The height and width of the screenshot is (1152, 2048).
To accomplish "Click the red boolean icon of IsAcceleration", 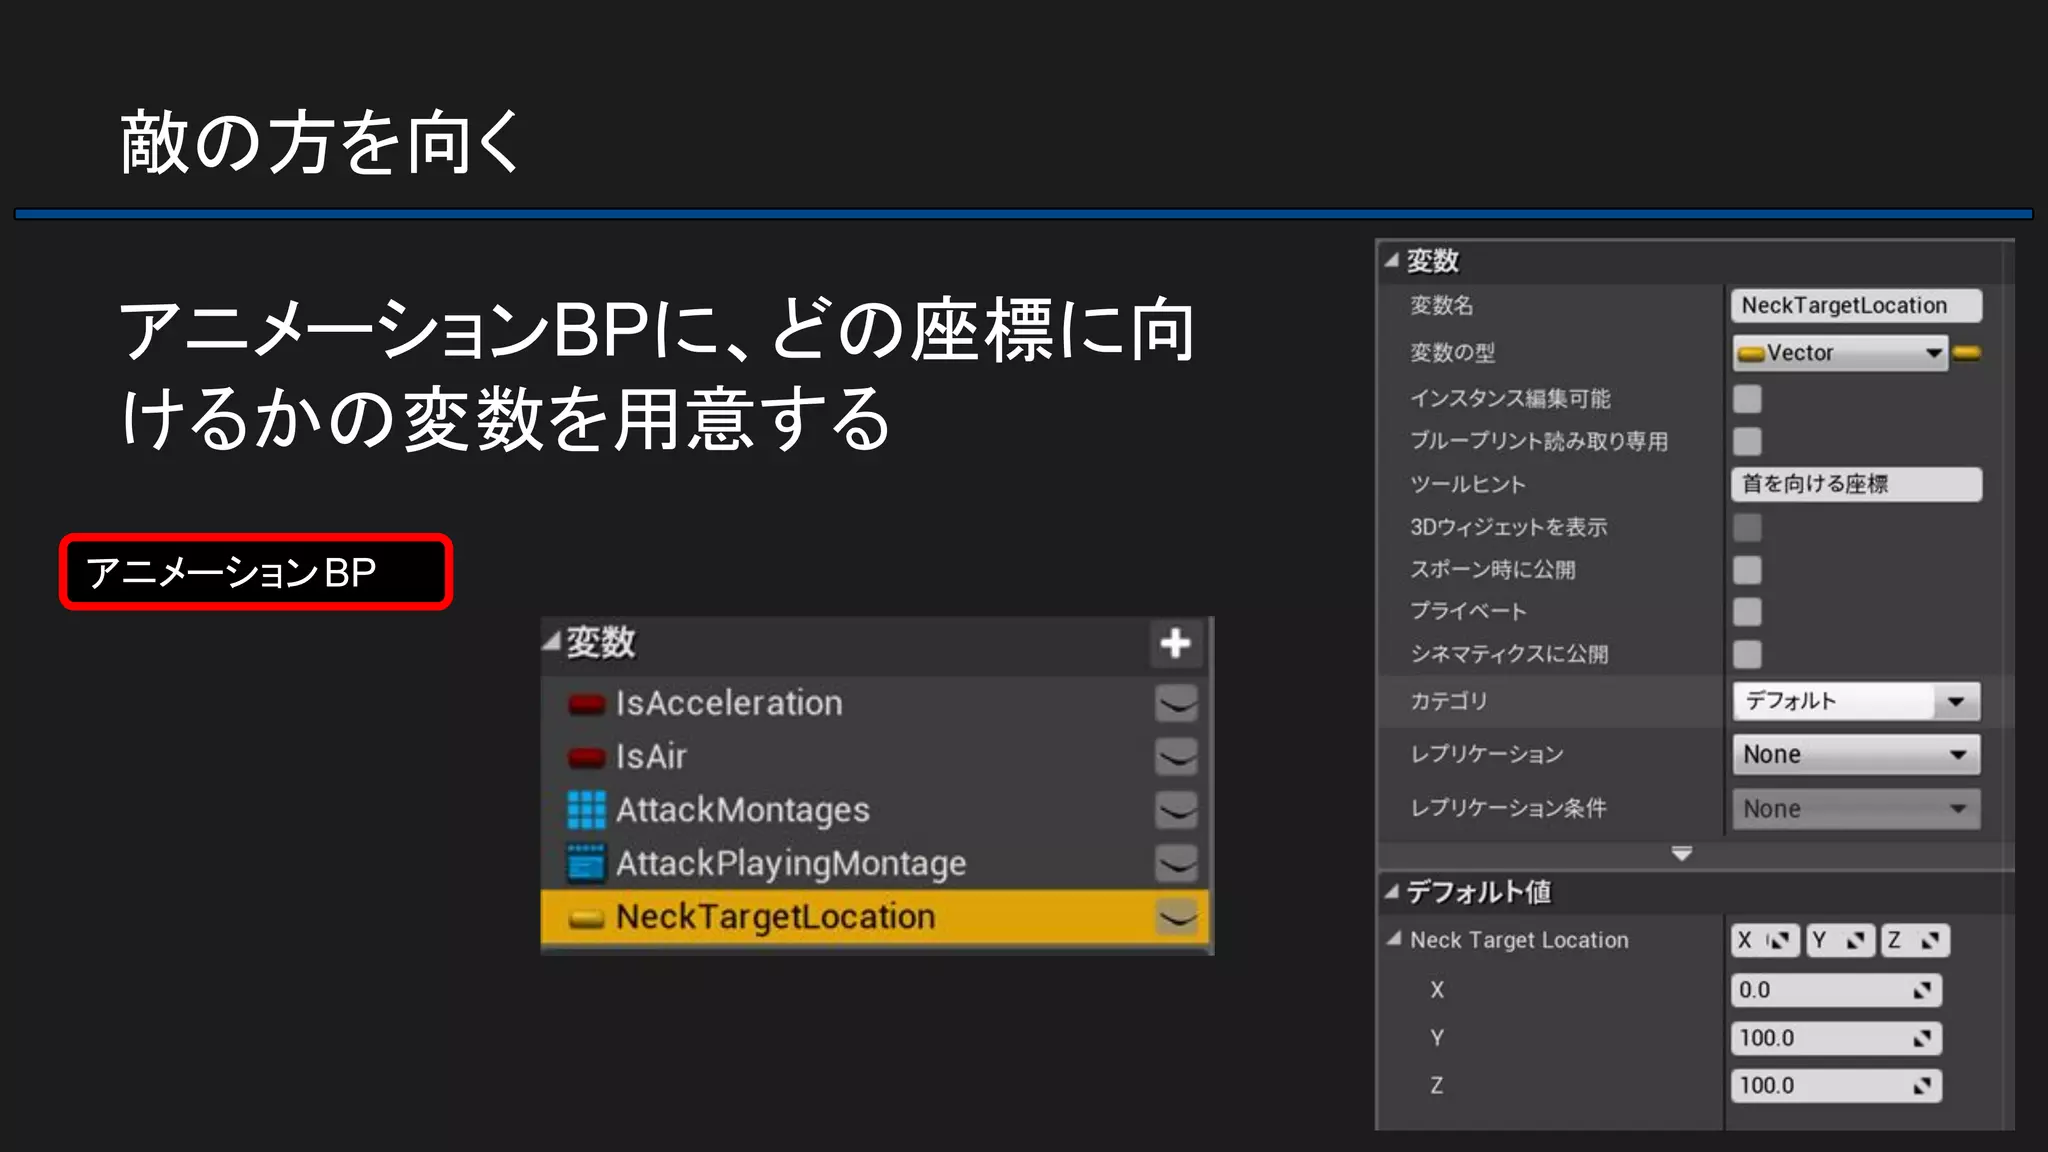I will 586,704.
